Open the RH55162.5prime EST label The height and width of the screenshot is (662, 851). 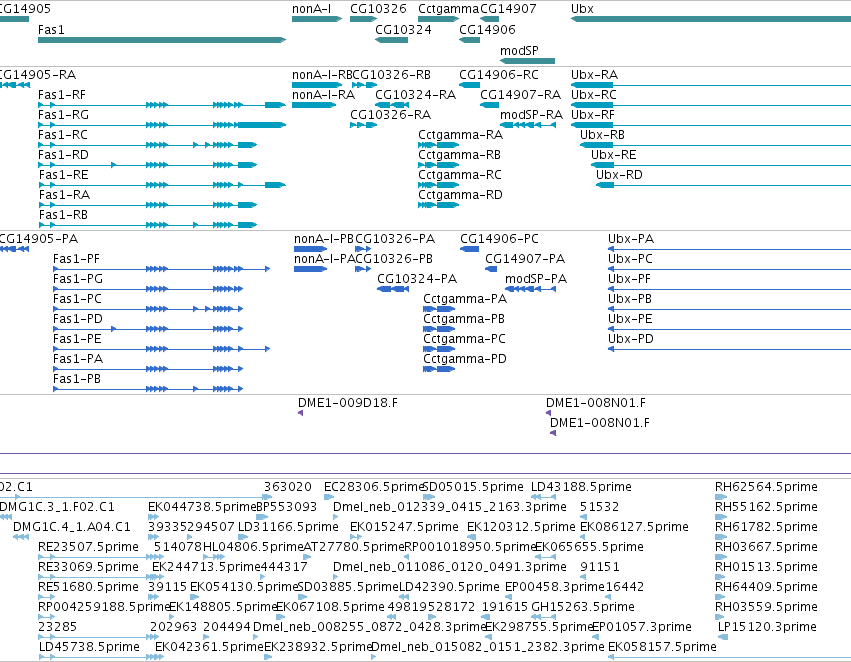point(766,507)
